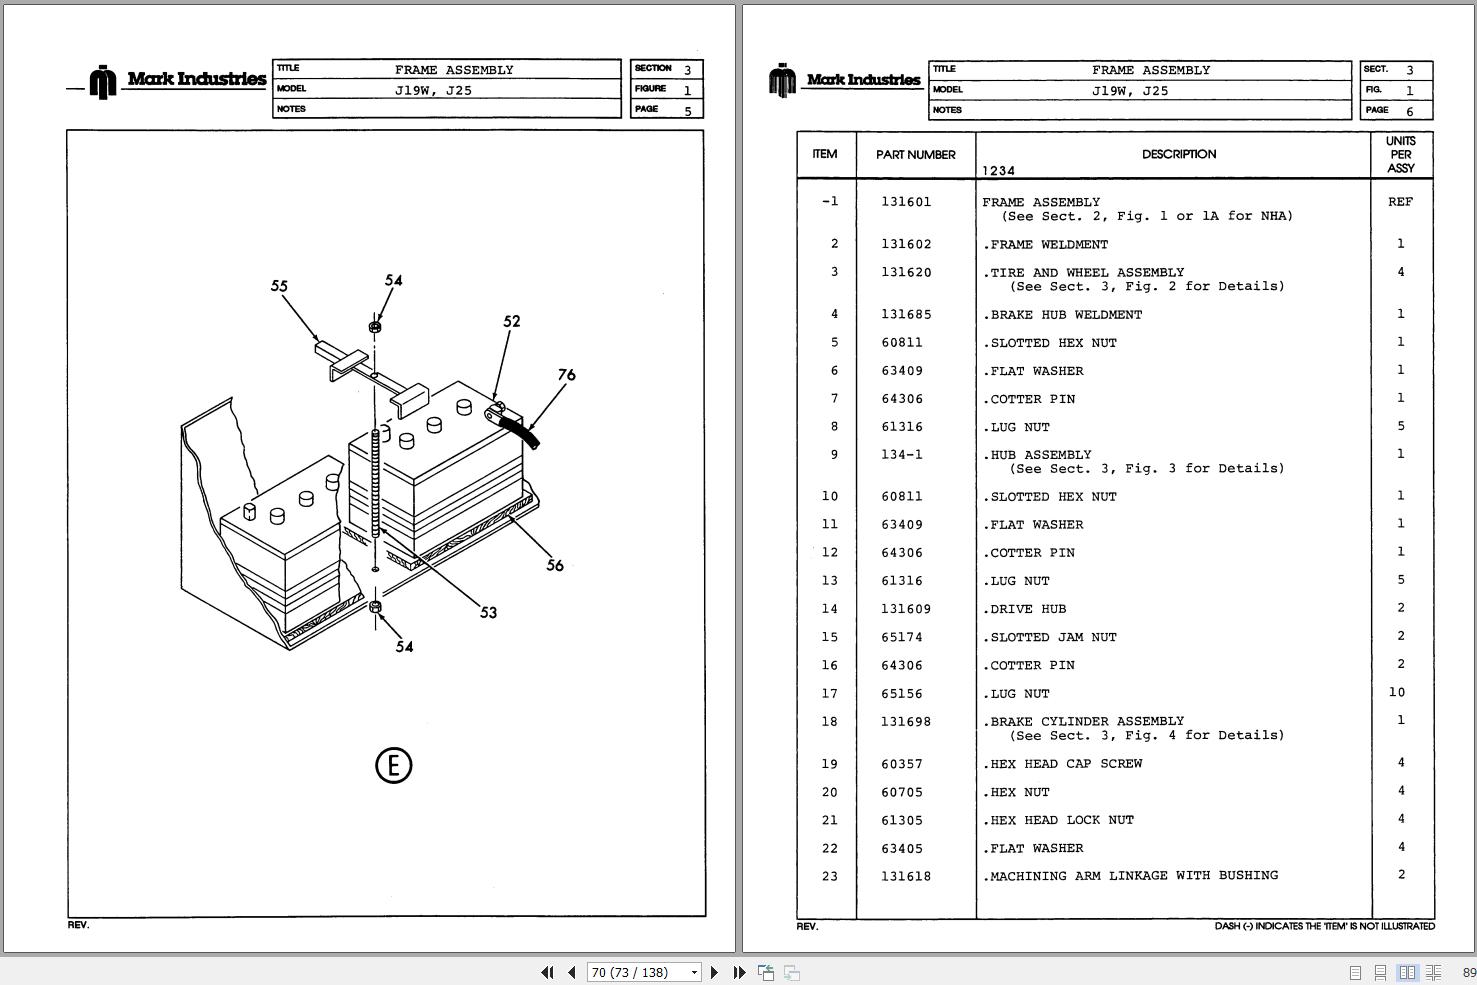Click part number 131618
The image size is (1477, 985).
pyautogui.click(x=906, y=876)
